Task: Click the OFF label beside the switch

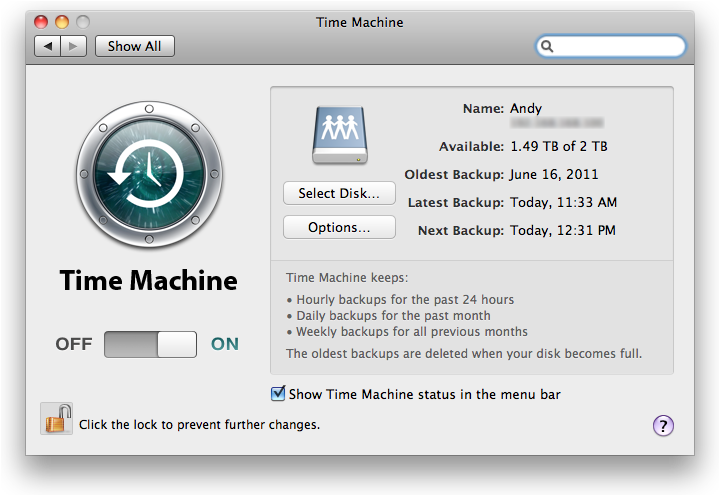Action: (74, 344)
